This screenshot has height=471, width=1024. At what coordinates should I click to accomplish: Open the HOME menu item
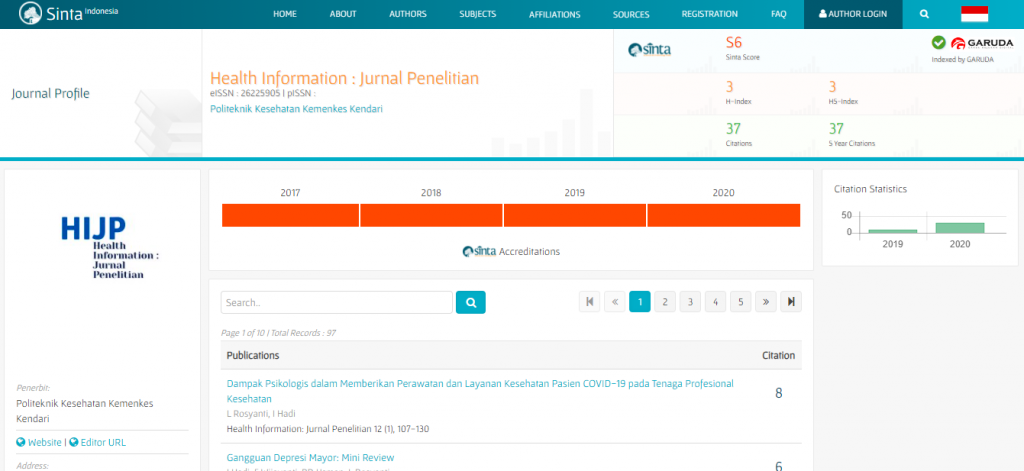tap(285, 14)
